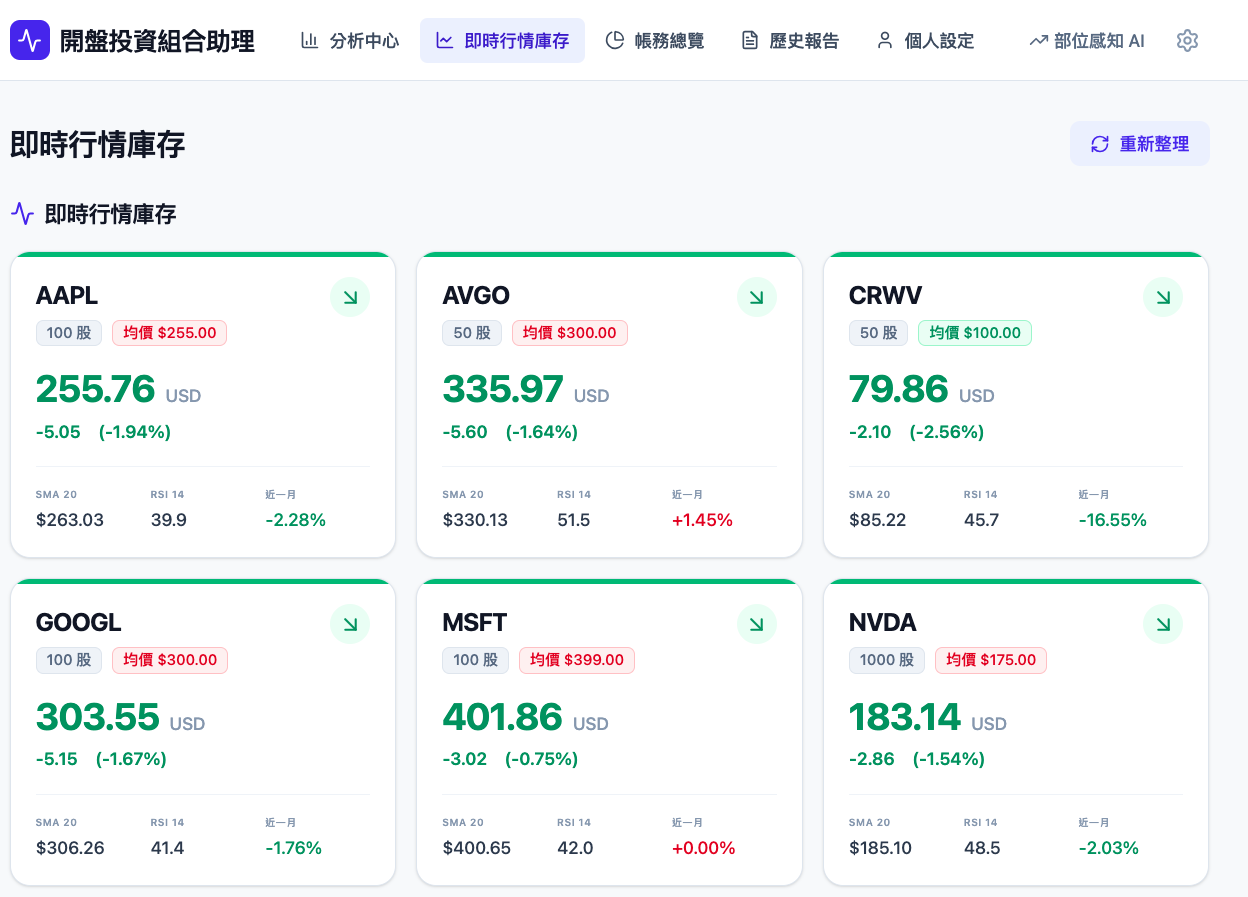Click GOOGL card's downtrend arrow icon
1248x897 pixels.
coord(350,624)
